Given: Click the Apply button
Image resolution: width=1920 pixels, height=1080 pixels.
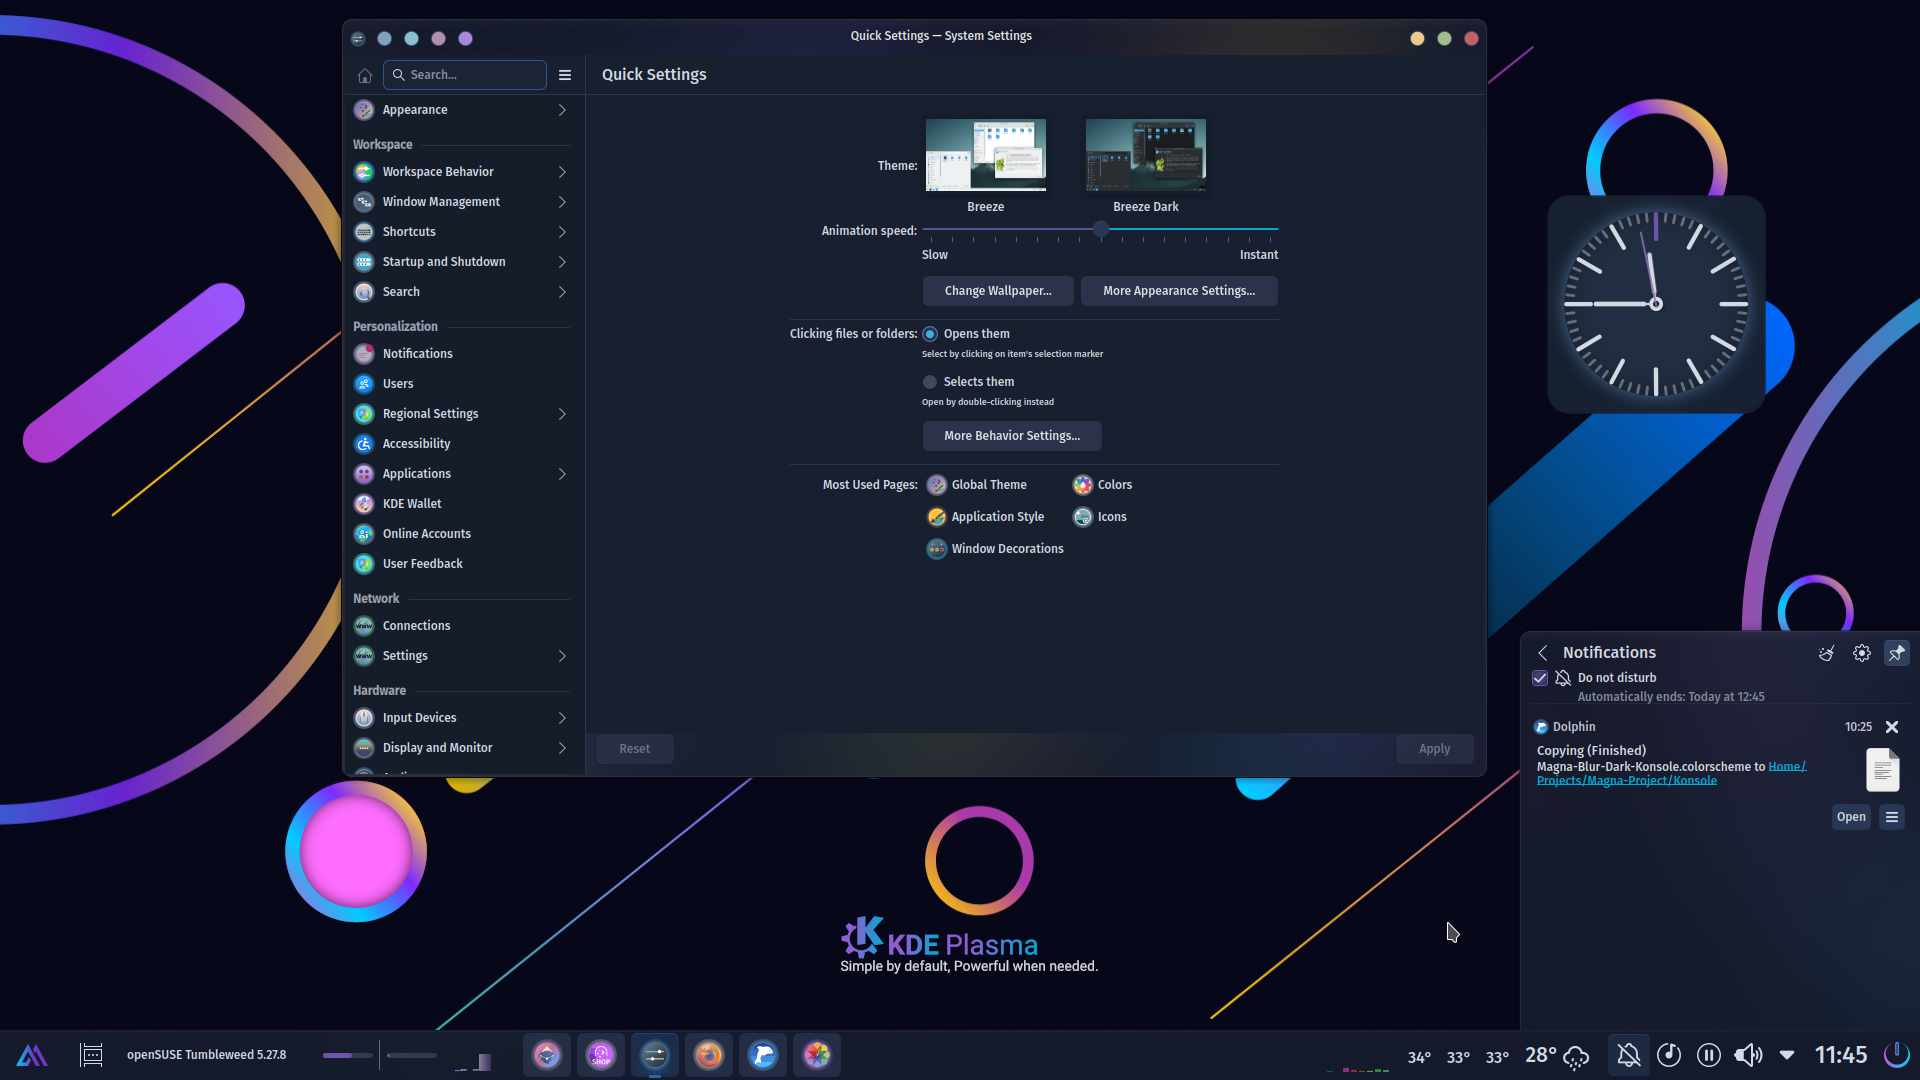Looking at the screenshot, I should coord(1434,749).
